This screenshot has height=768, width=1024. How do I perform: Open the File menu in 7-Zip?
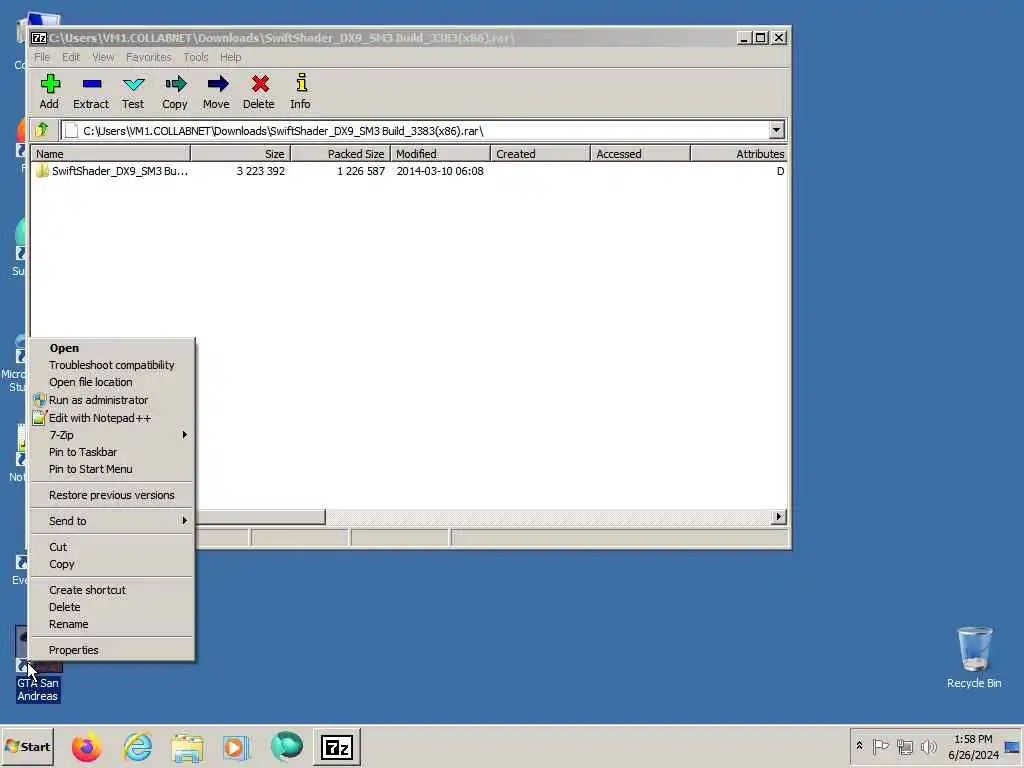coord(42,57)
